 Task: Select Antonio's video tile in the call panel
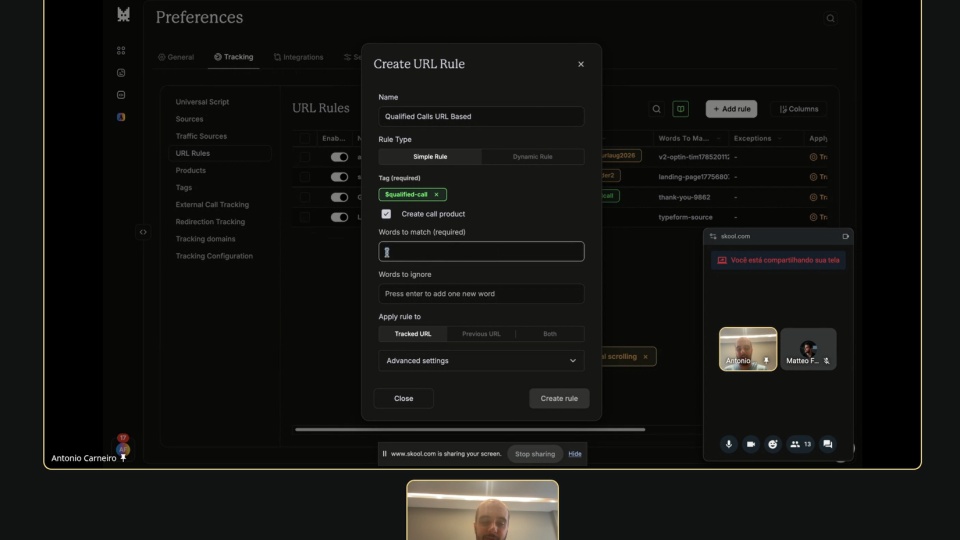click(748, 349)
